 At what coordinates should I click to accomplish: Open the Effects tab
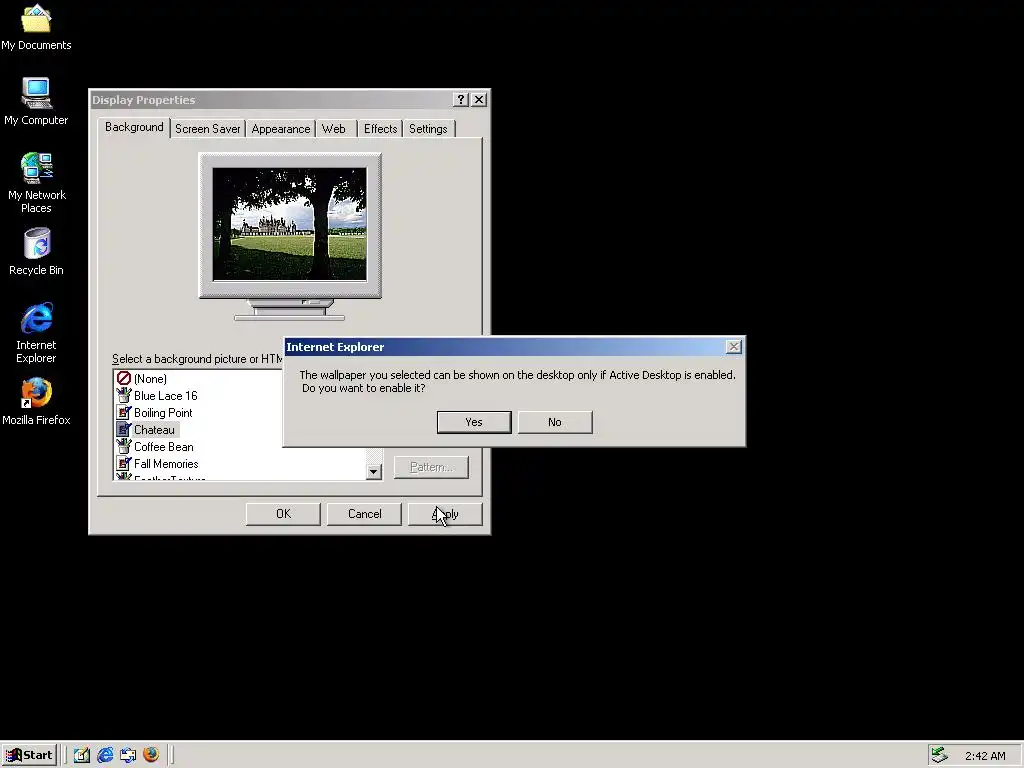click(380, 129)
